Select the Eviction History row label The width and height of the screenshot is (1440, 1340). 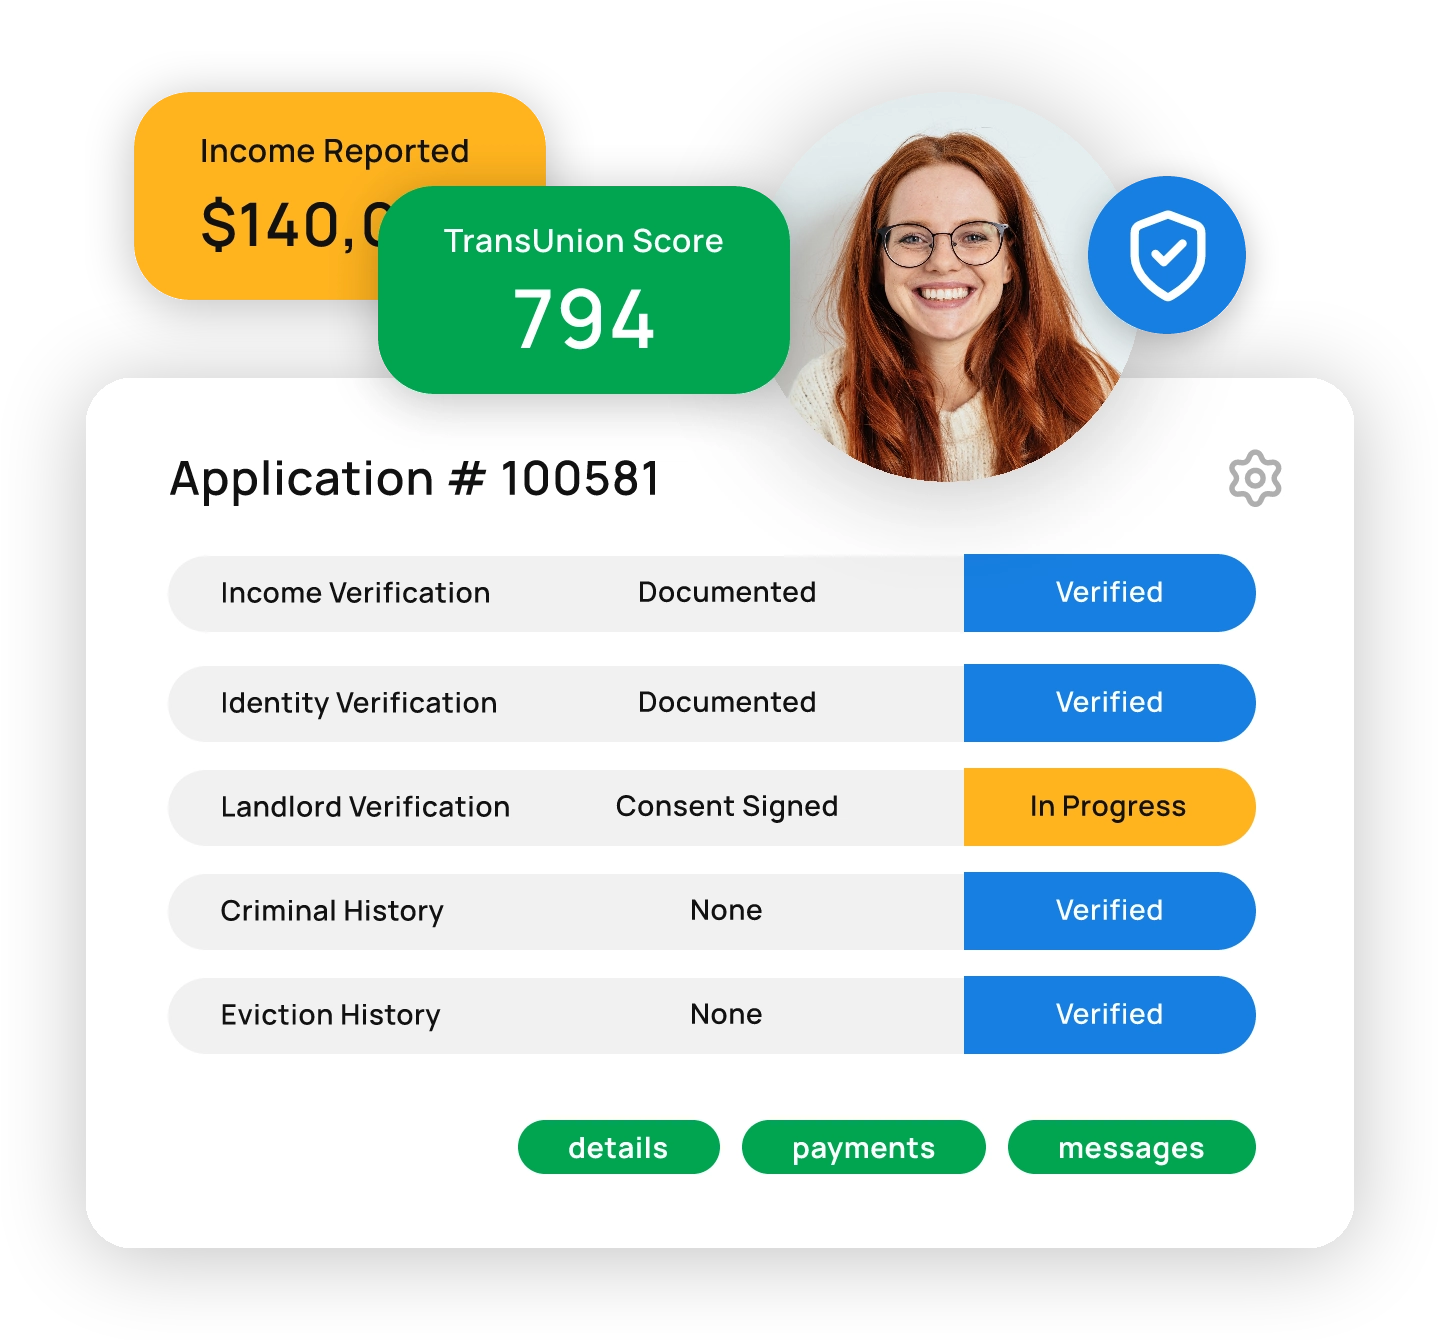[x=330, y=1015]
